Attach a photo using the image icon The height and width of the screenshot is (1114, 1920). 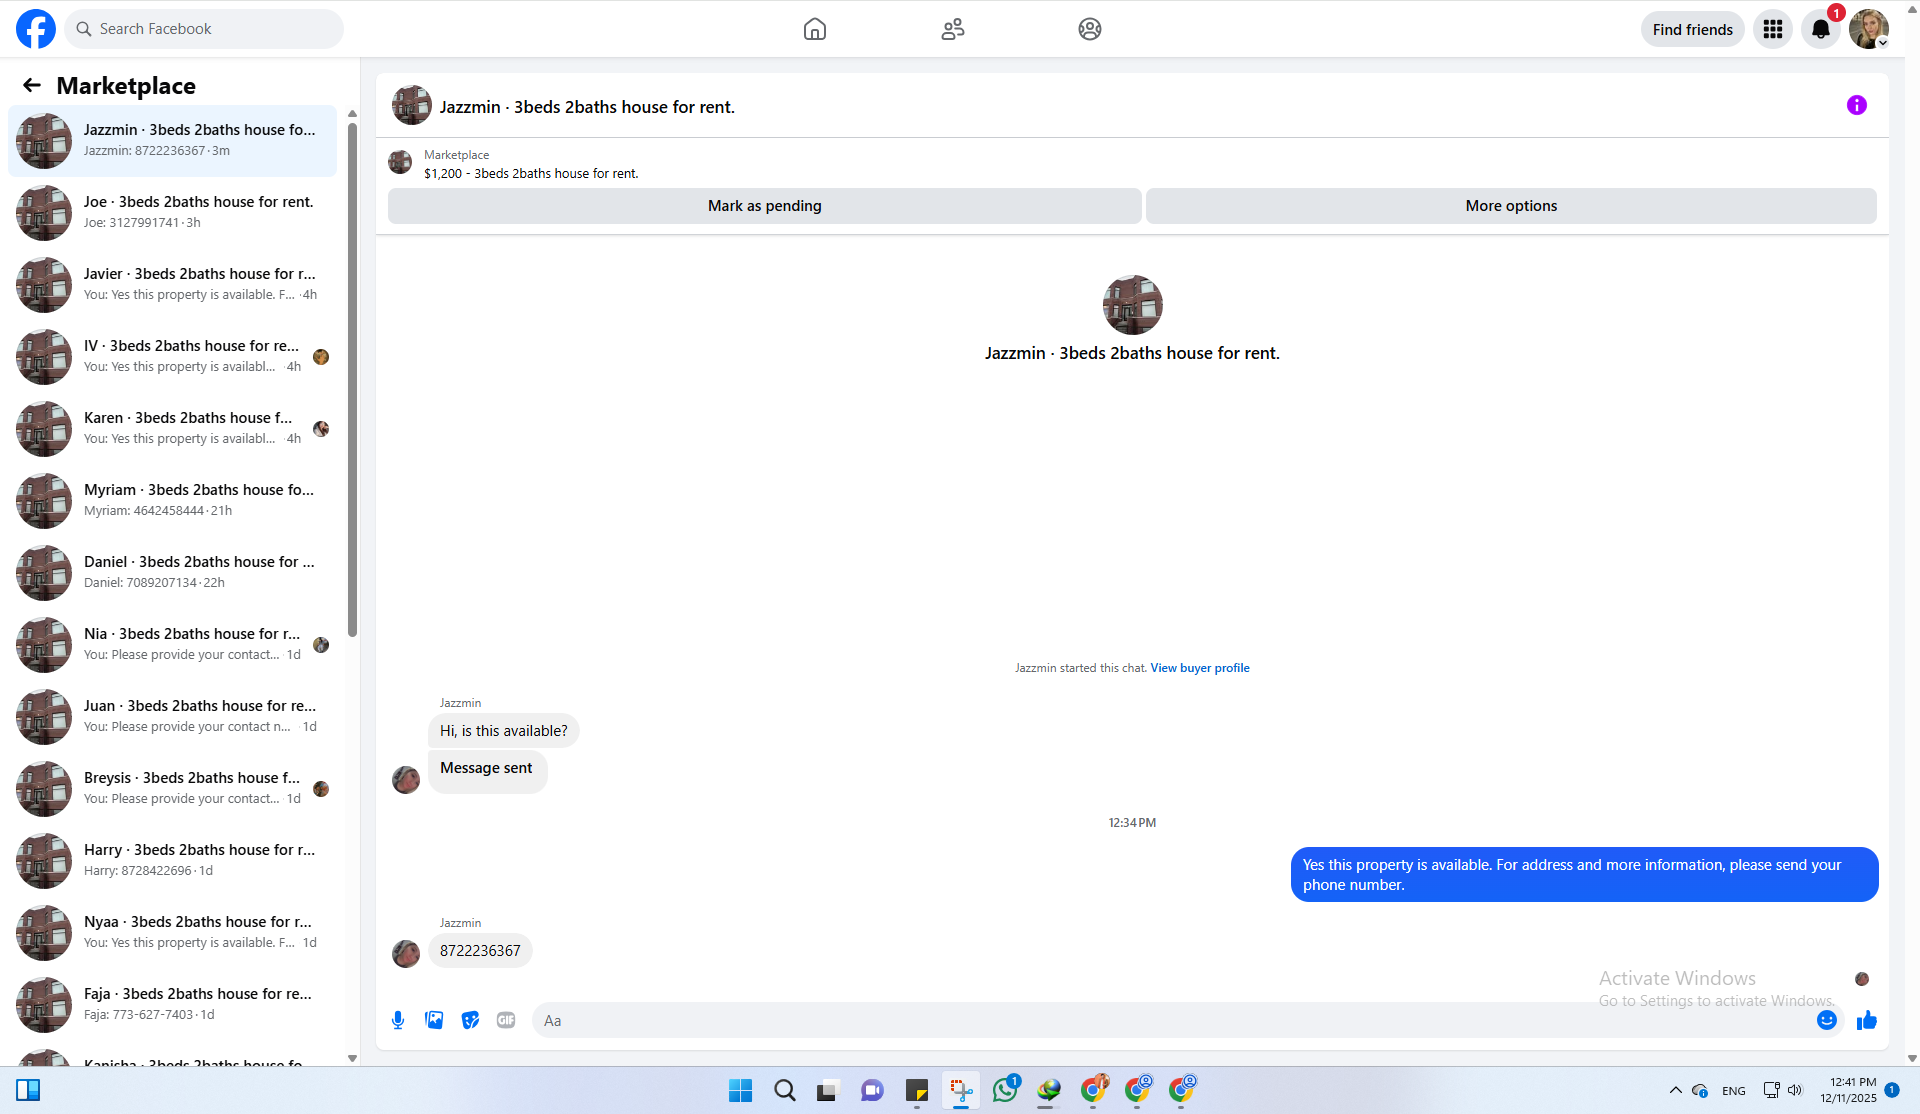click(x=434, y=1020)
